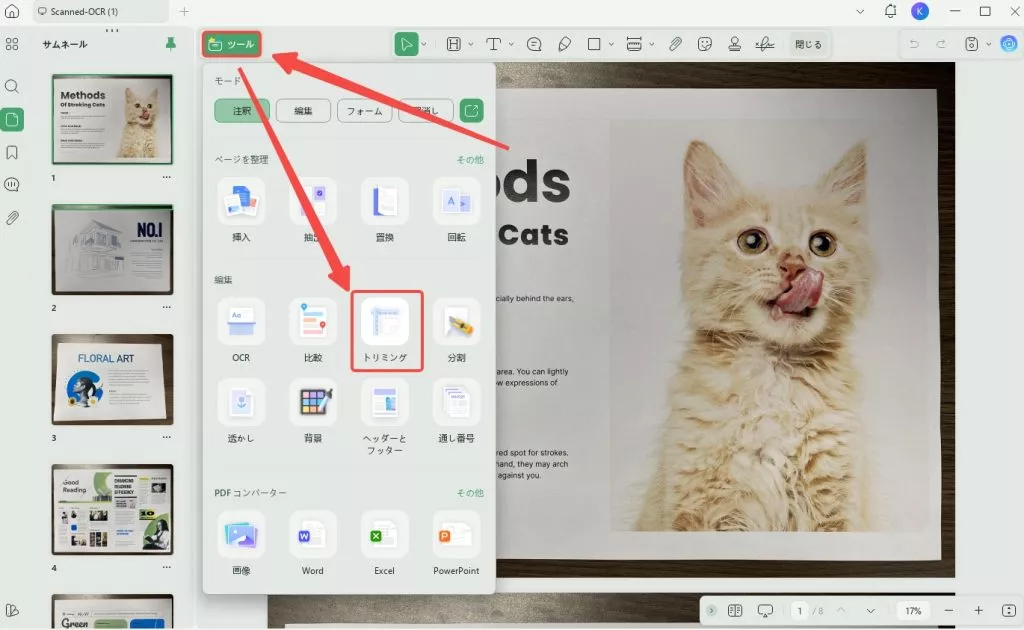Open the 比較 compare tool
The height and width of the screenshot is (630, 1024).
(x=313, y=330)
